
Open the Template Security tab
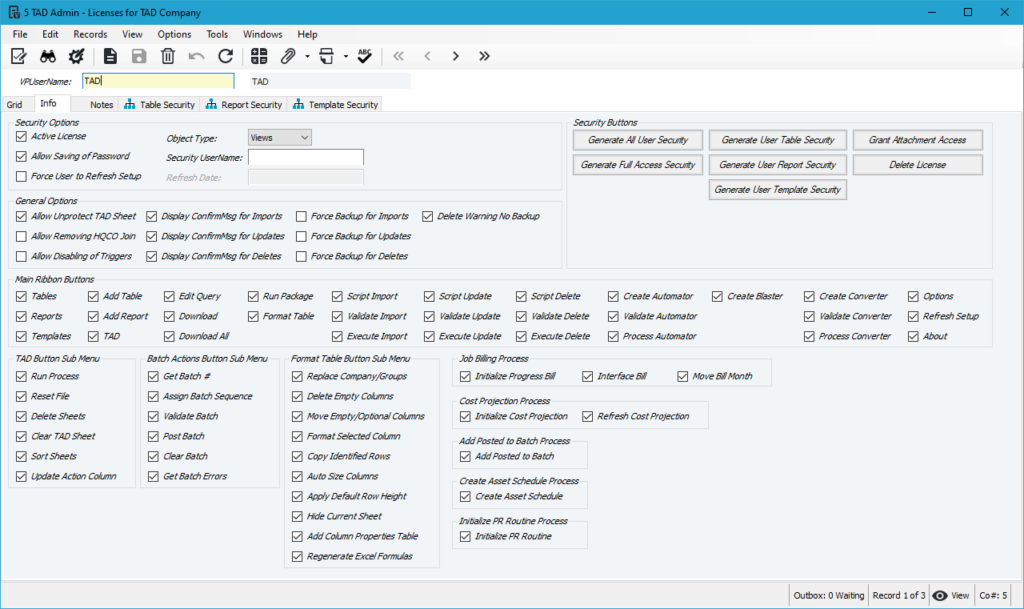[335, 104]
